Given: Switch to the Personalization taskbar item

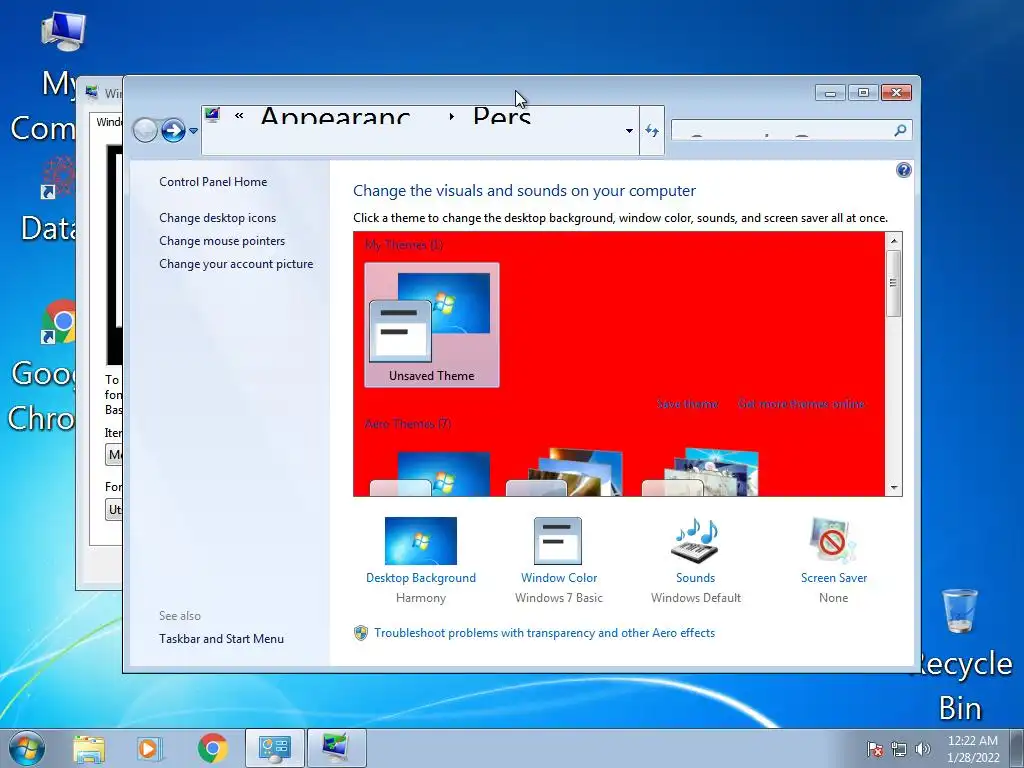Looking at the screenshot, I should (x=336, y=748).
